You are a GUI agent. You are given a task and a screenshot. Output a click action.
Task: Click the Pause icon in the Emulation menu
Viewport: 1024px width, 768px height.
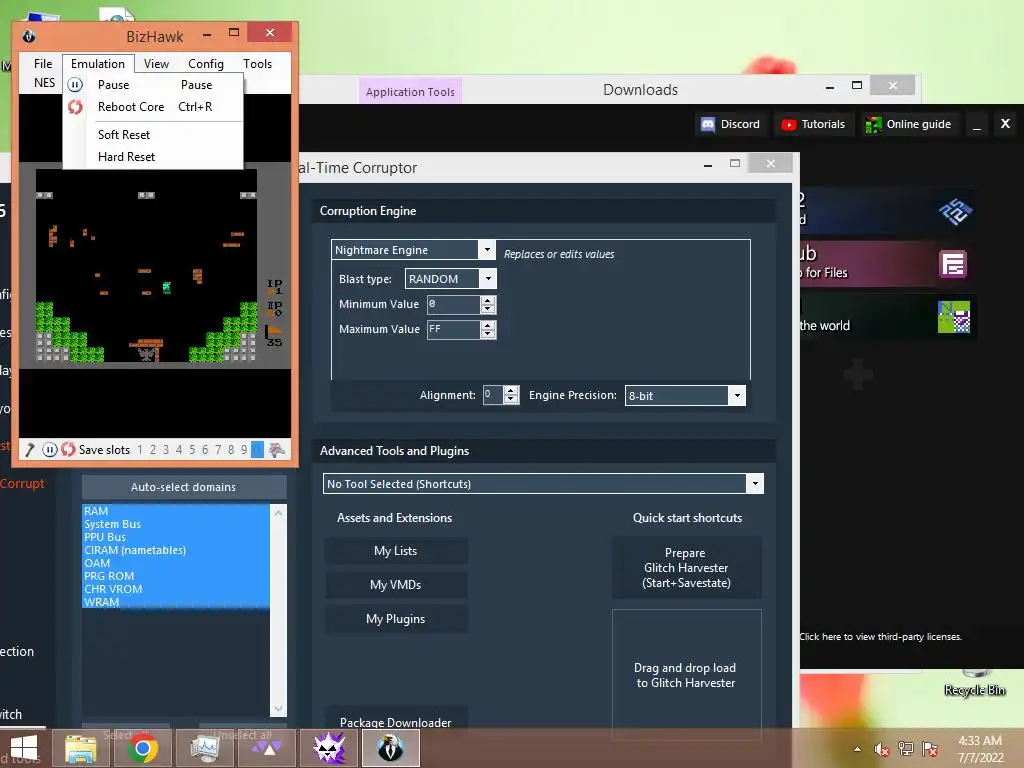tap(75, 85)
